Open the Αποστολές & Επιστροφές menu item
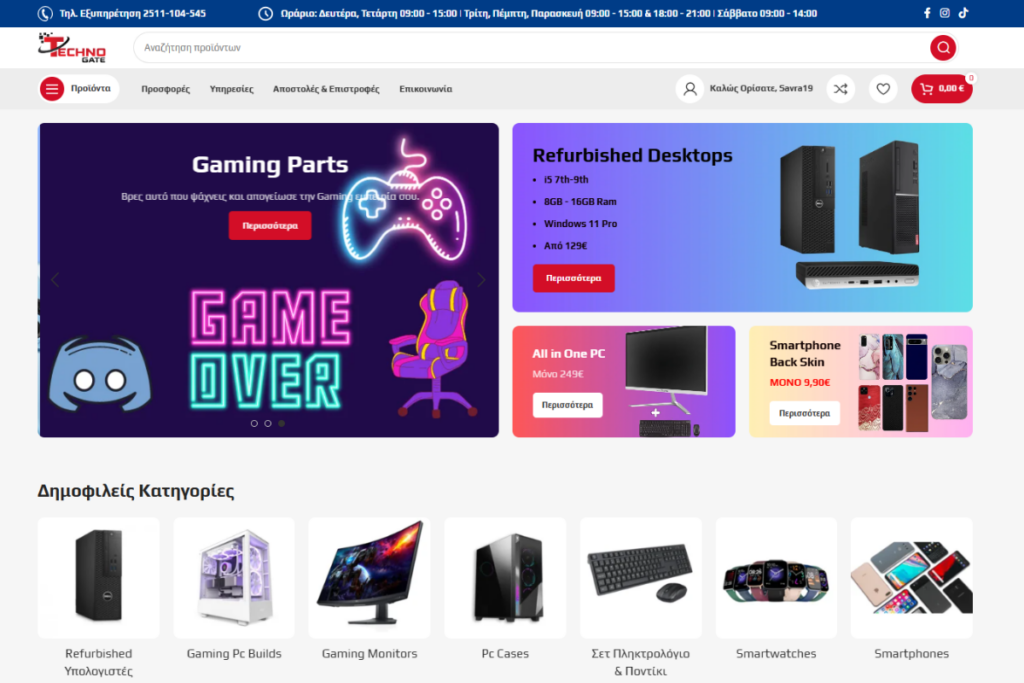 pyautogui.click(x=326, y=89)
